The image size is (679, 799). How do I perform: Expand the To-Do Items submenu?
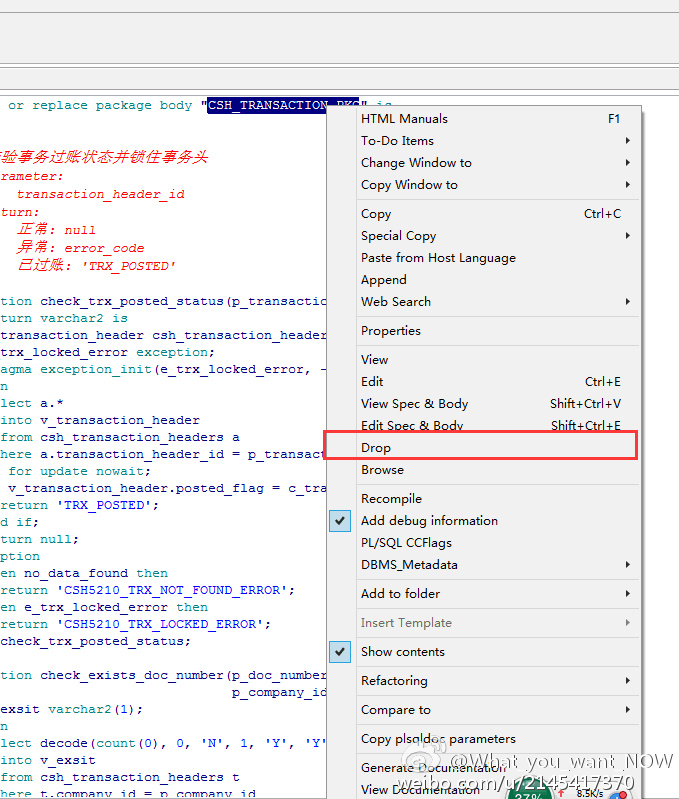(483, 141)
